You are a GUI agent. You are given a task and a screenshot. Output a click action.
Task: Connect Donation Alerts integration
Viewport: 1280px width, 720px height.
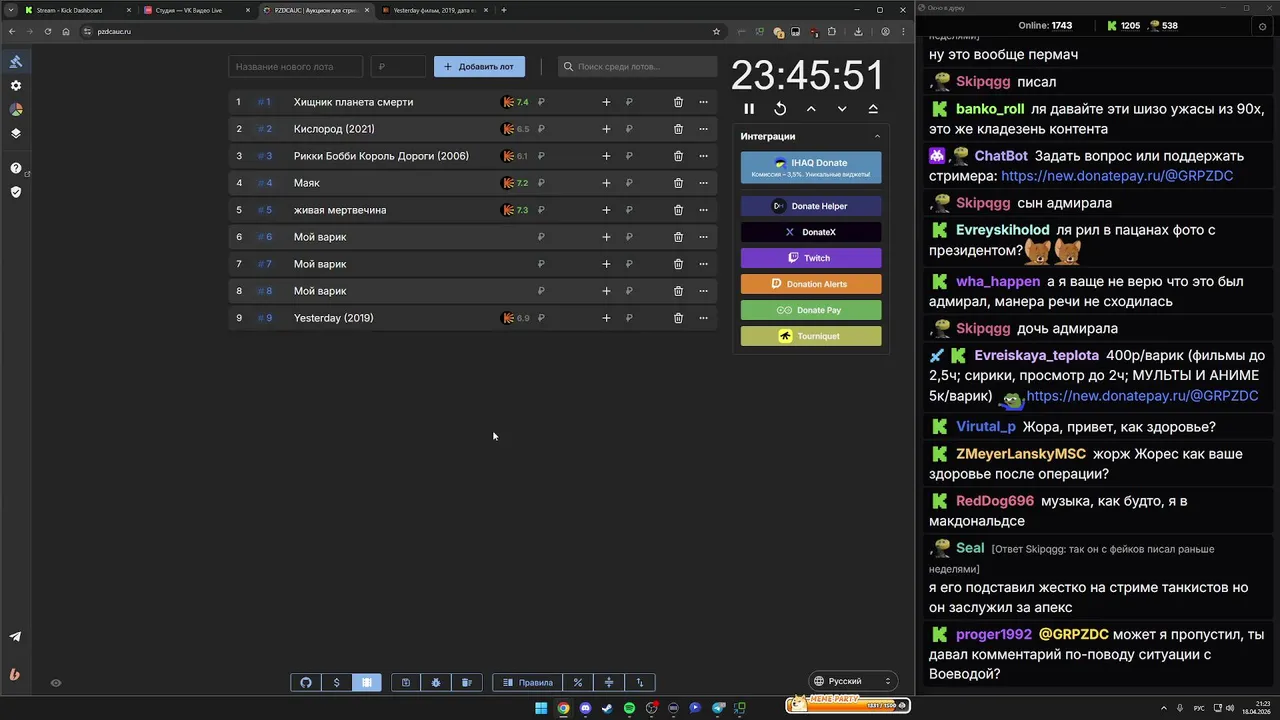[811, 284]
